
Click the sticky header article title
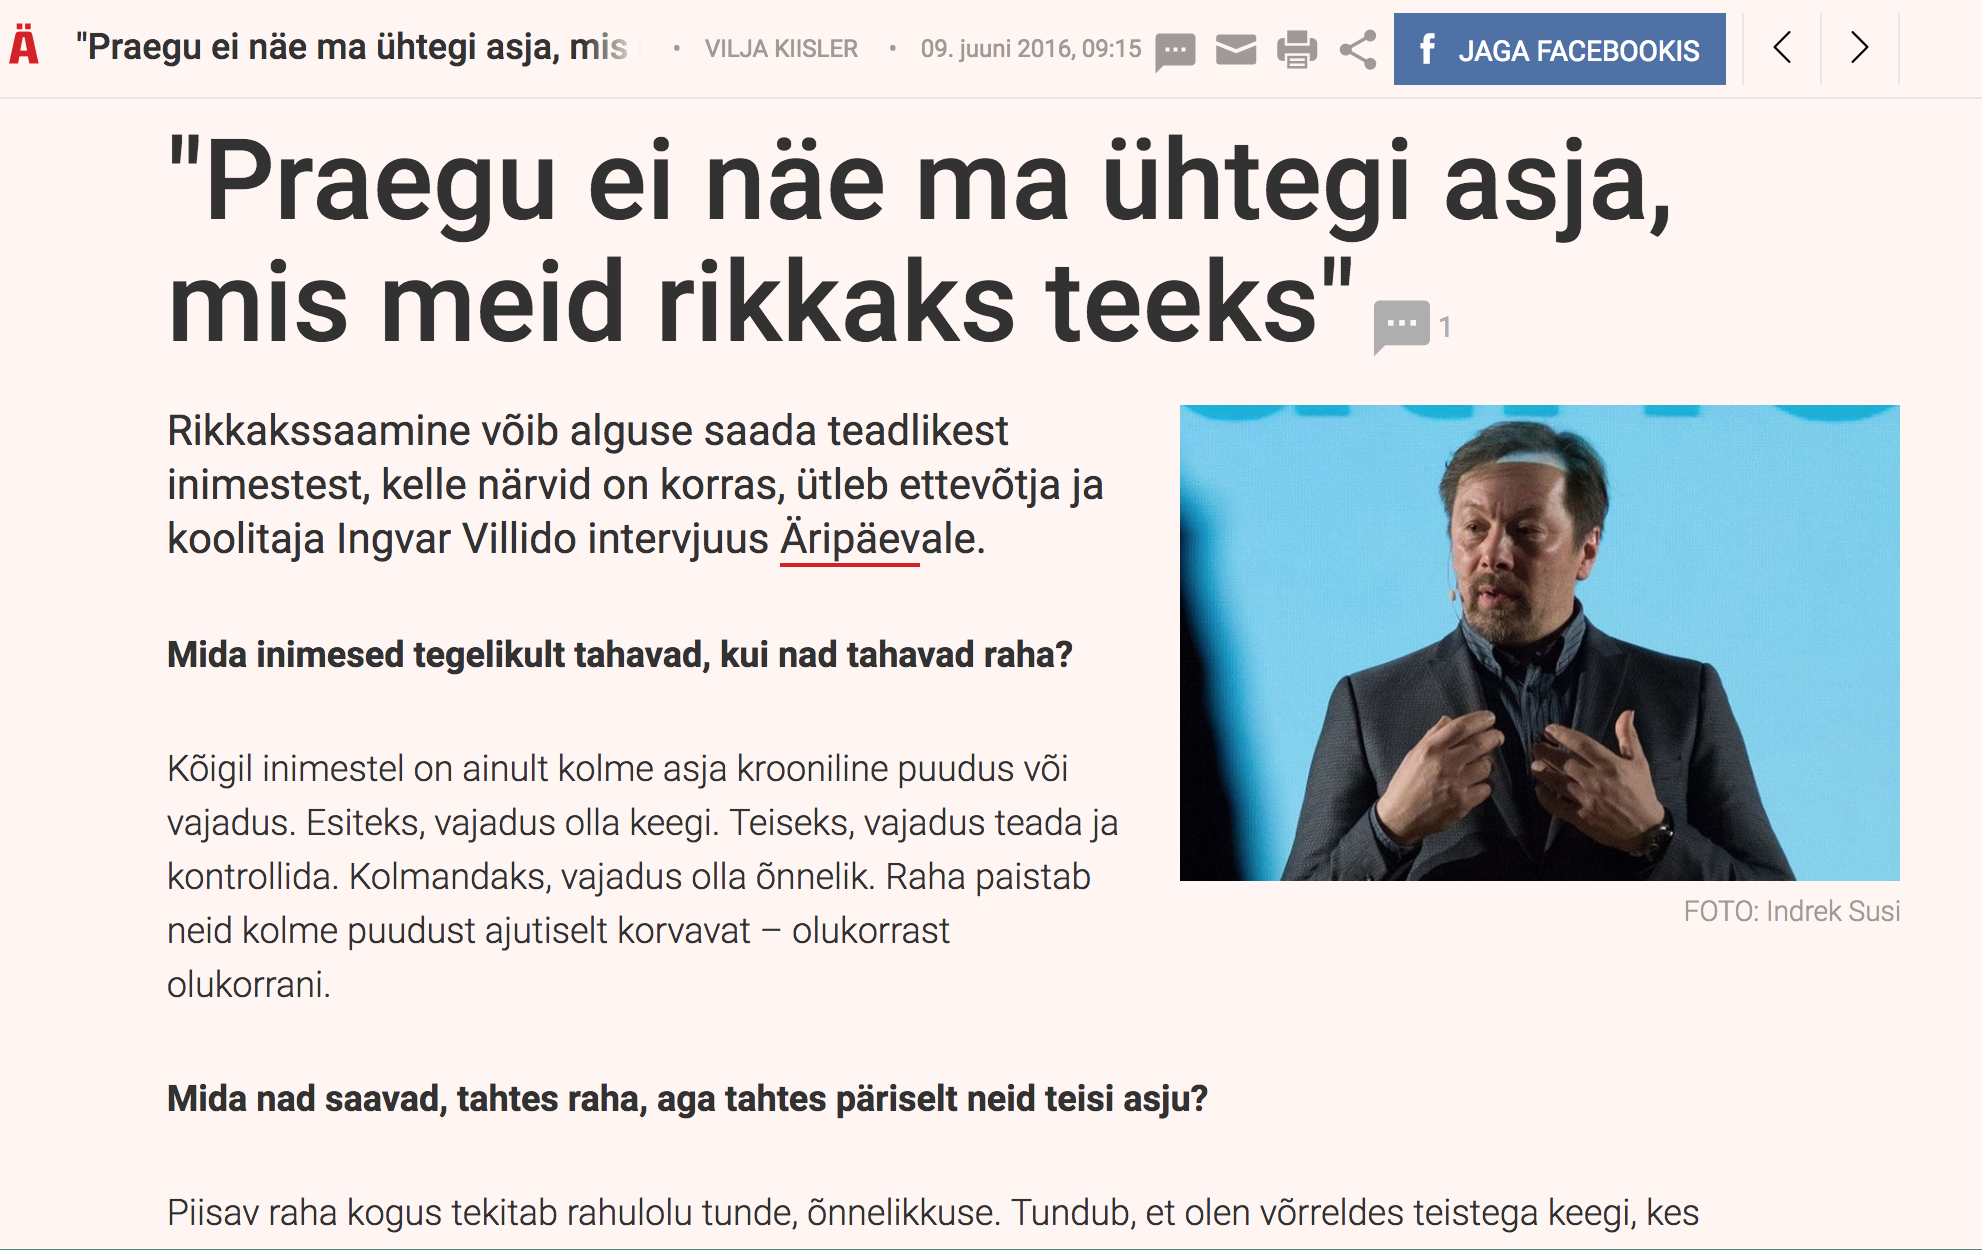[x=352, y=47]
